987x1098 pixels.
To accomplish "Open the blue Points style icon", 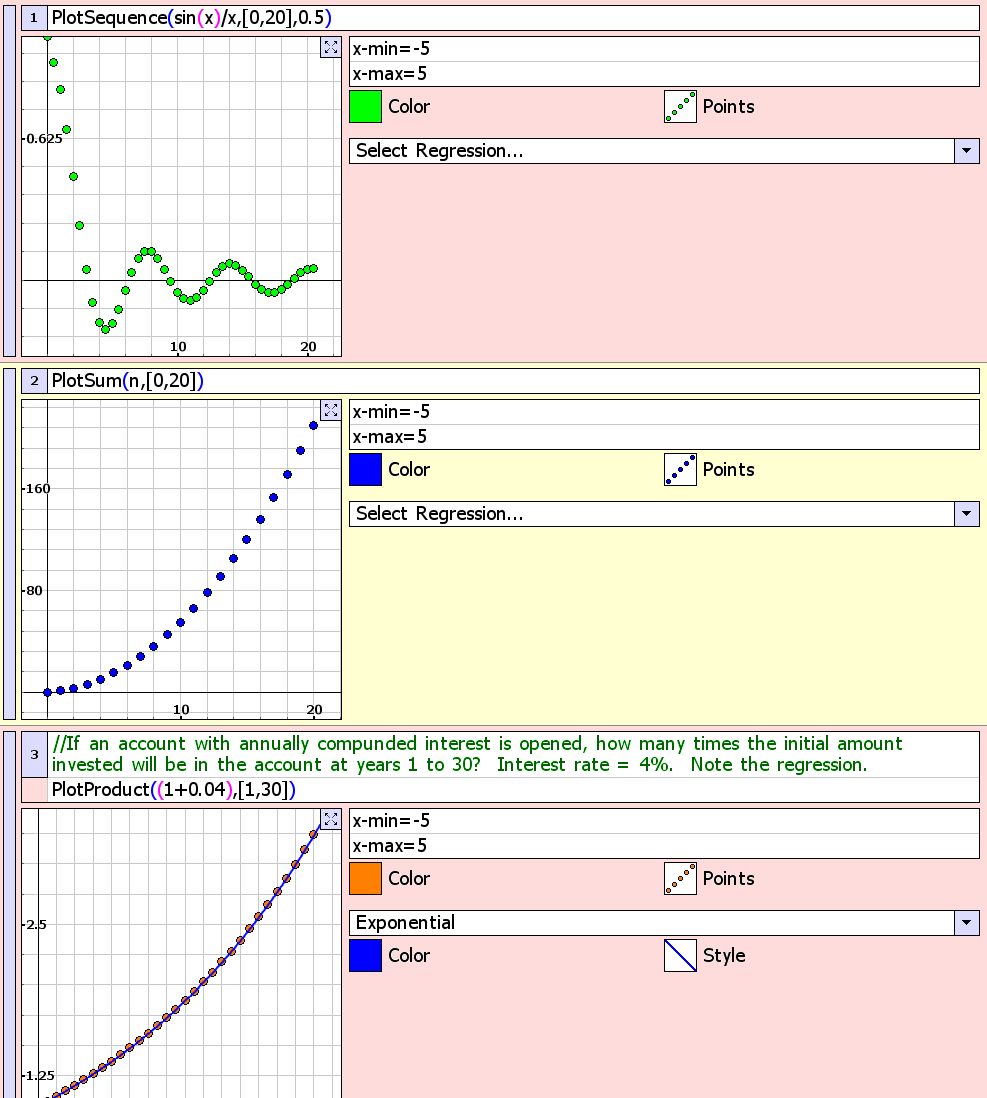I will [x=680, y=469].
